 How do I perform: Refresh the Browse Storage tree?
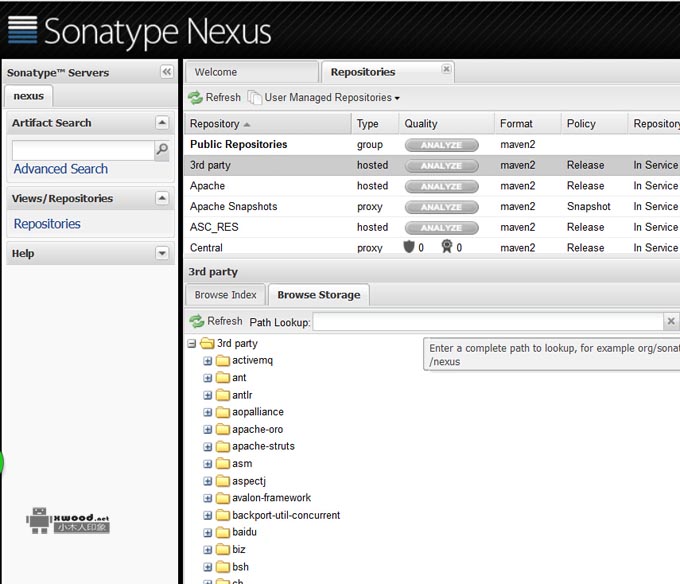point(216,321)
